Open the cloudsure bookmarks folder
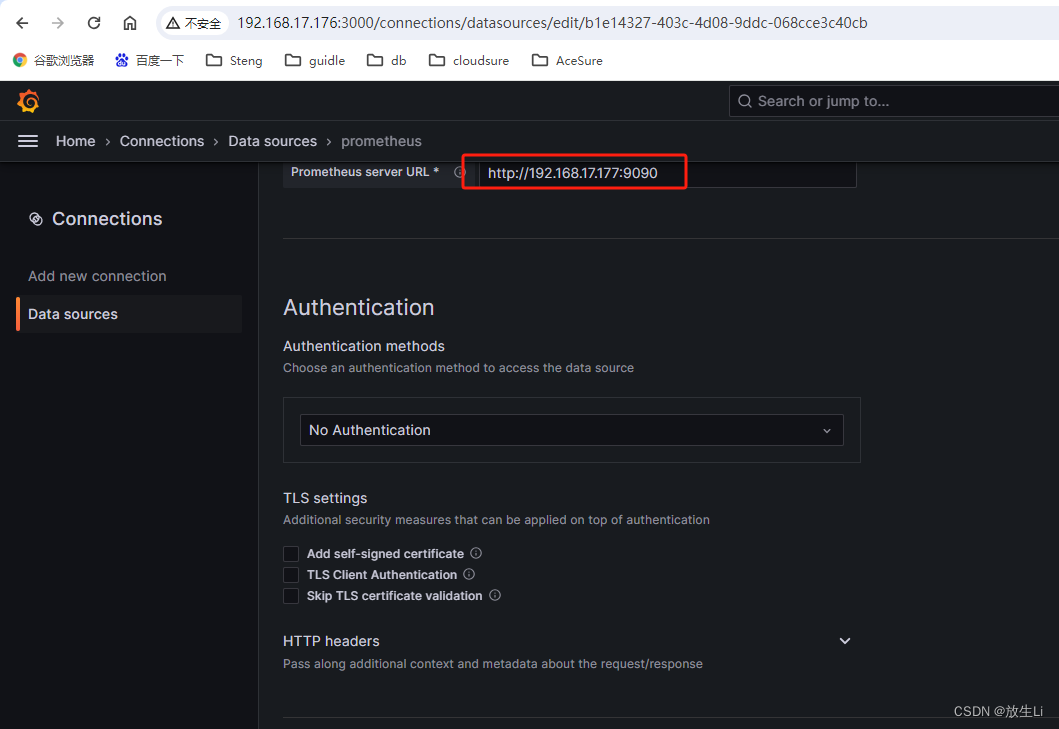 point(468,60)
